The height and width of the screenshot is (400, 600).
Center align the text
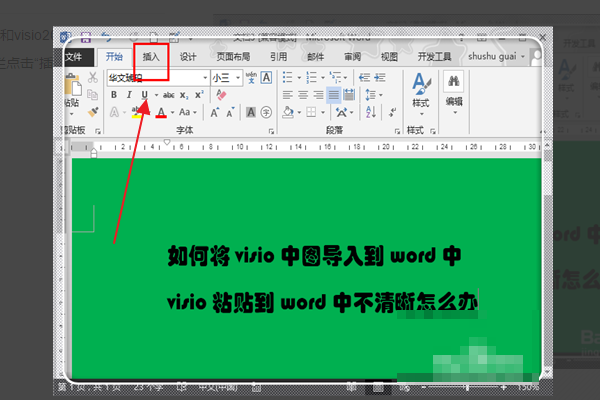303,95
